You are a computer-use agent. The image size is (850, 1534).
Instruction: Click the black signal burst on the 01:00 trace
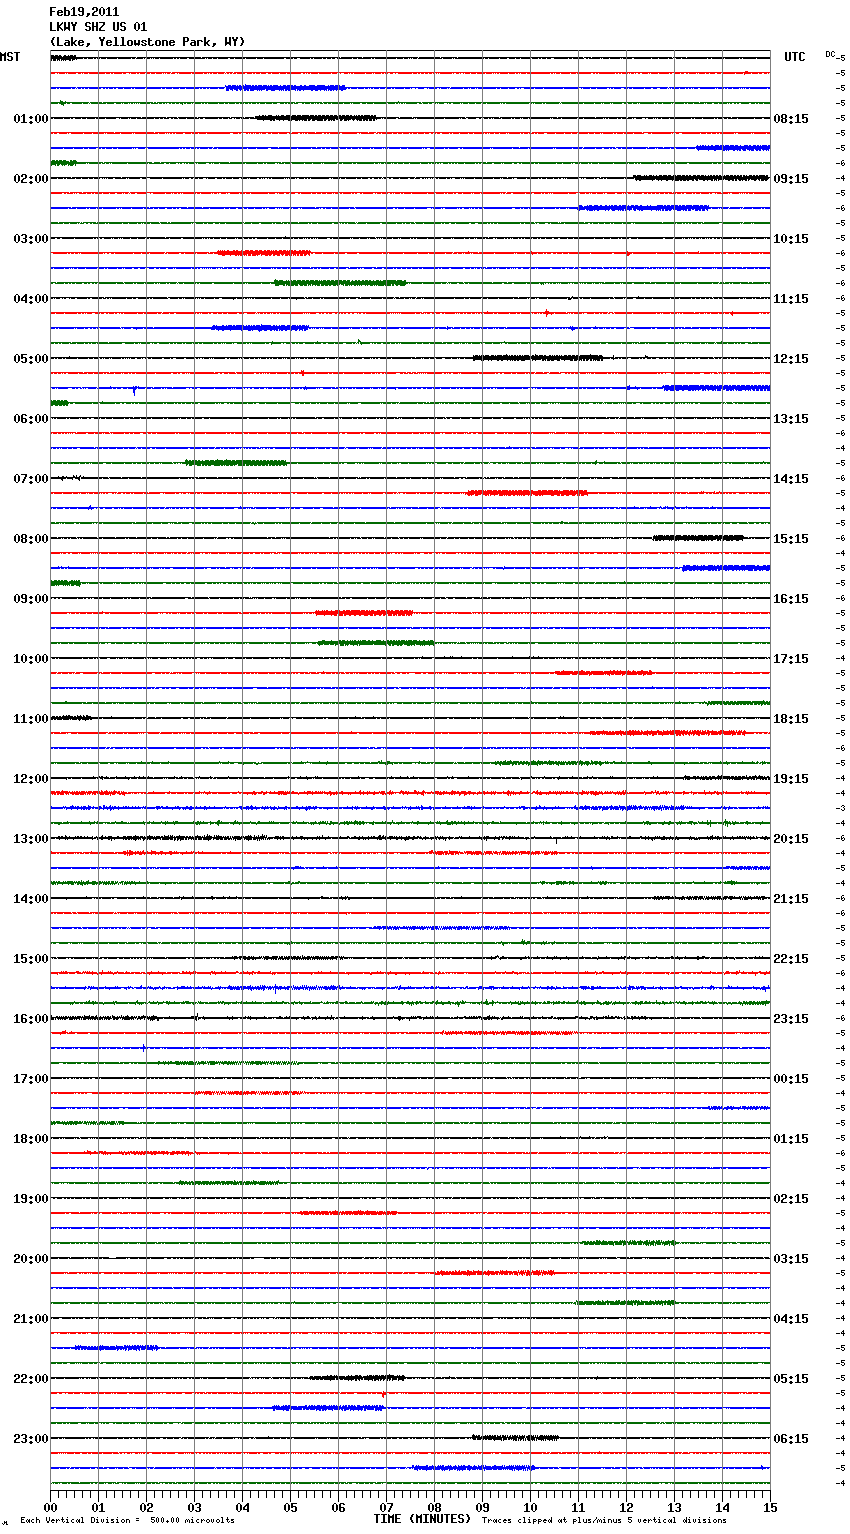pyautogui.click(x=316, y=118)
